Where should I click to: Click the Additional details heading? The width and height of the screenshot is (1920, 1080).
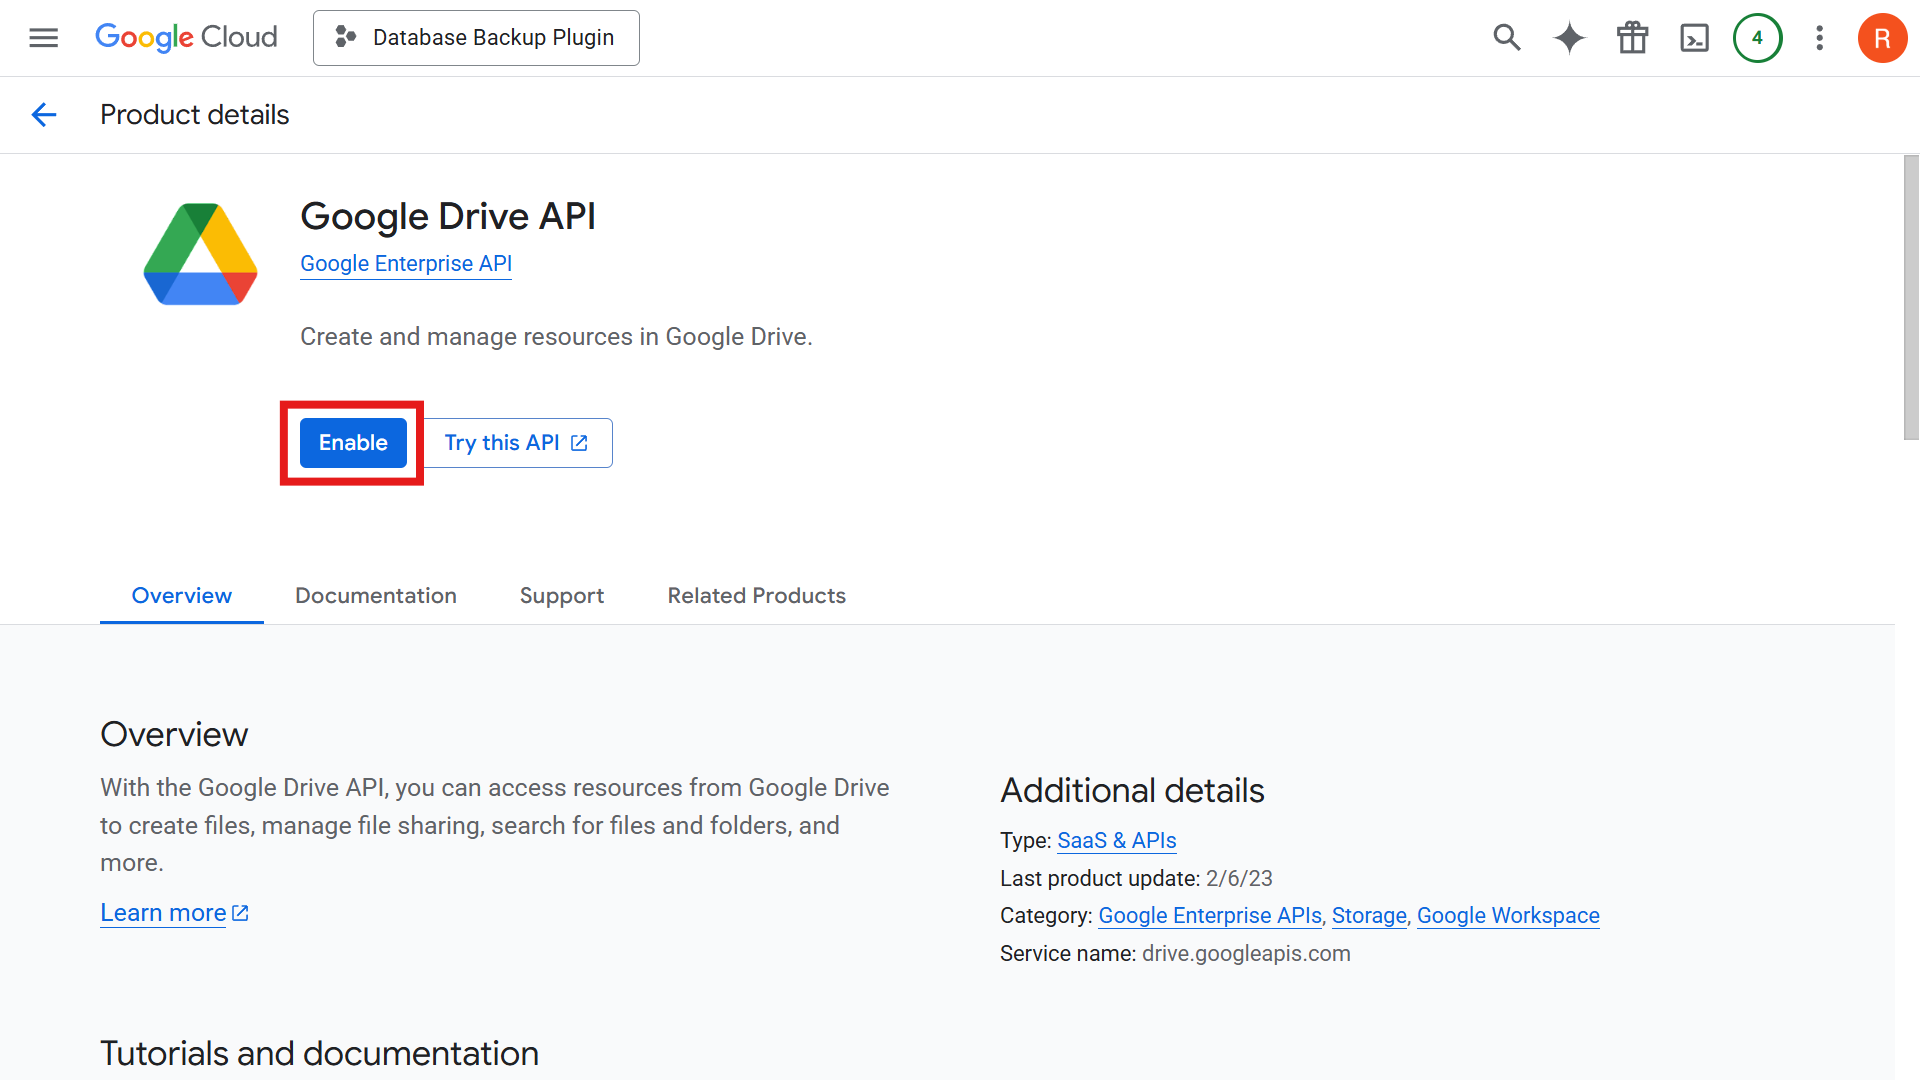tap(1132, 791)
